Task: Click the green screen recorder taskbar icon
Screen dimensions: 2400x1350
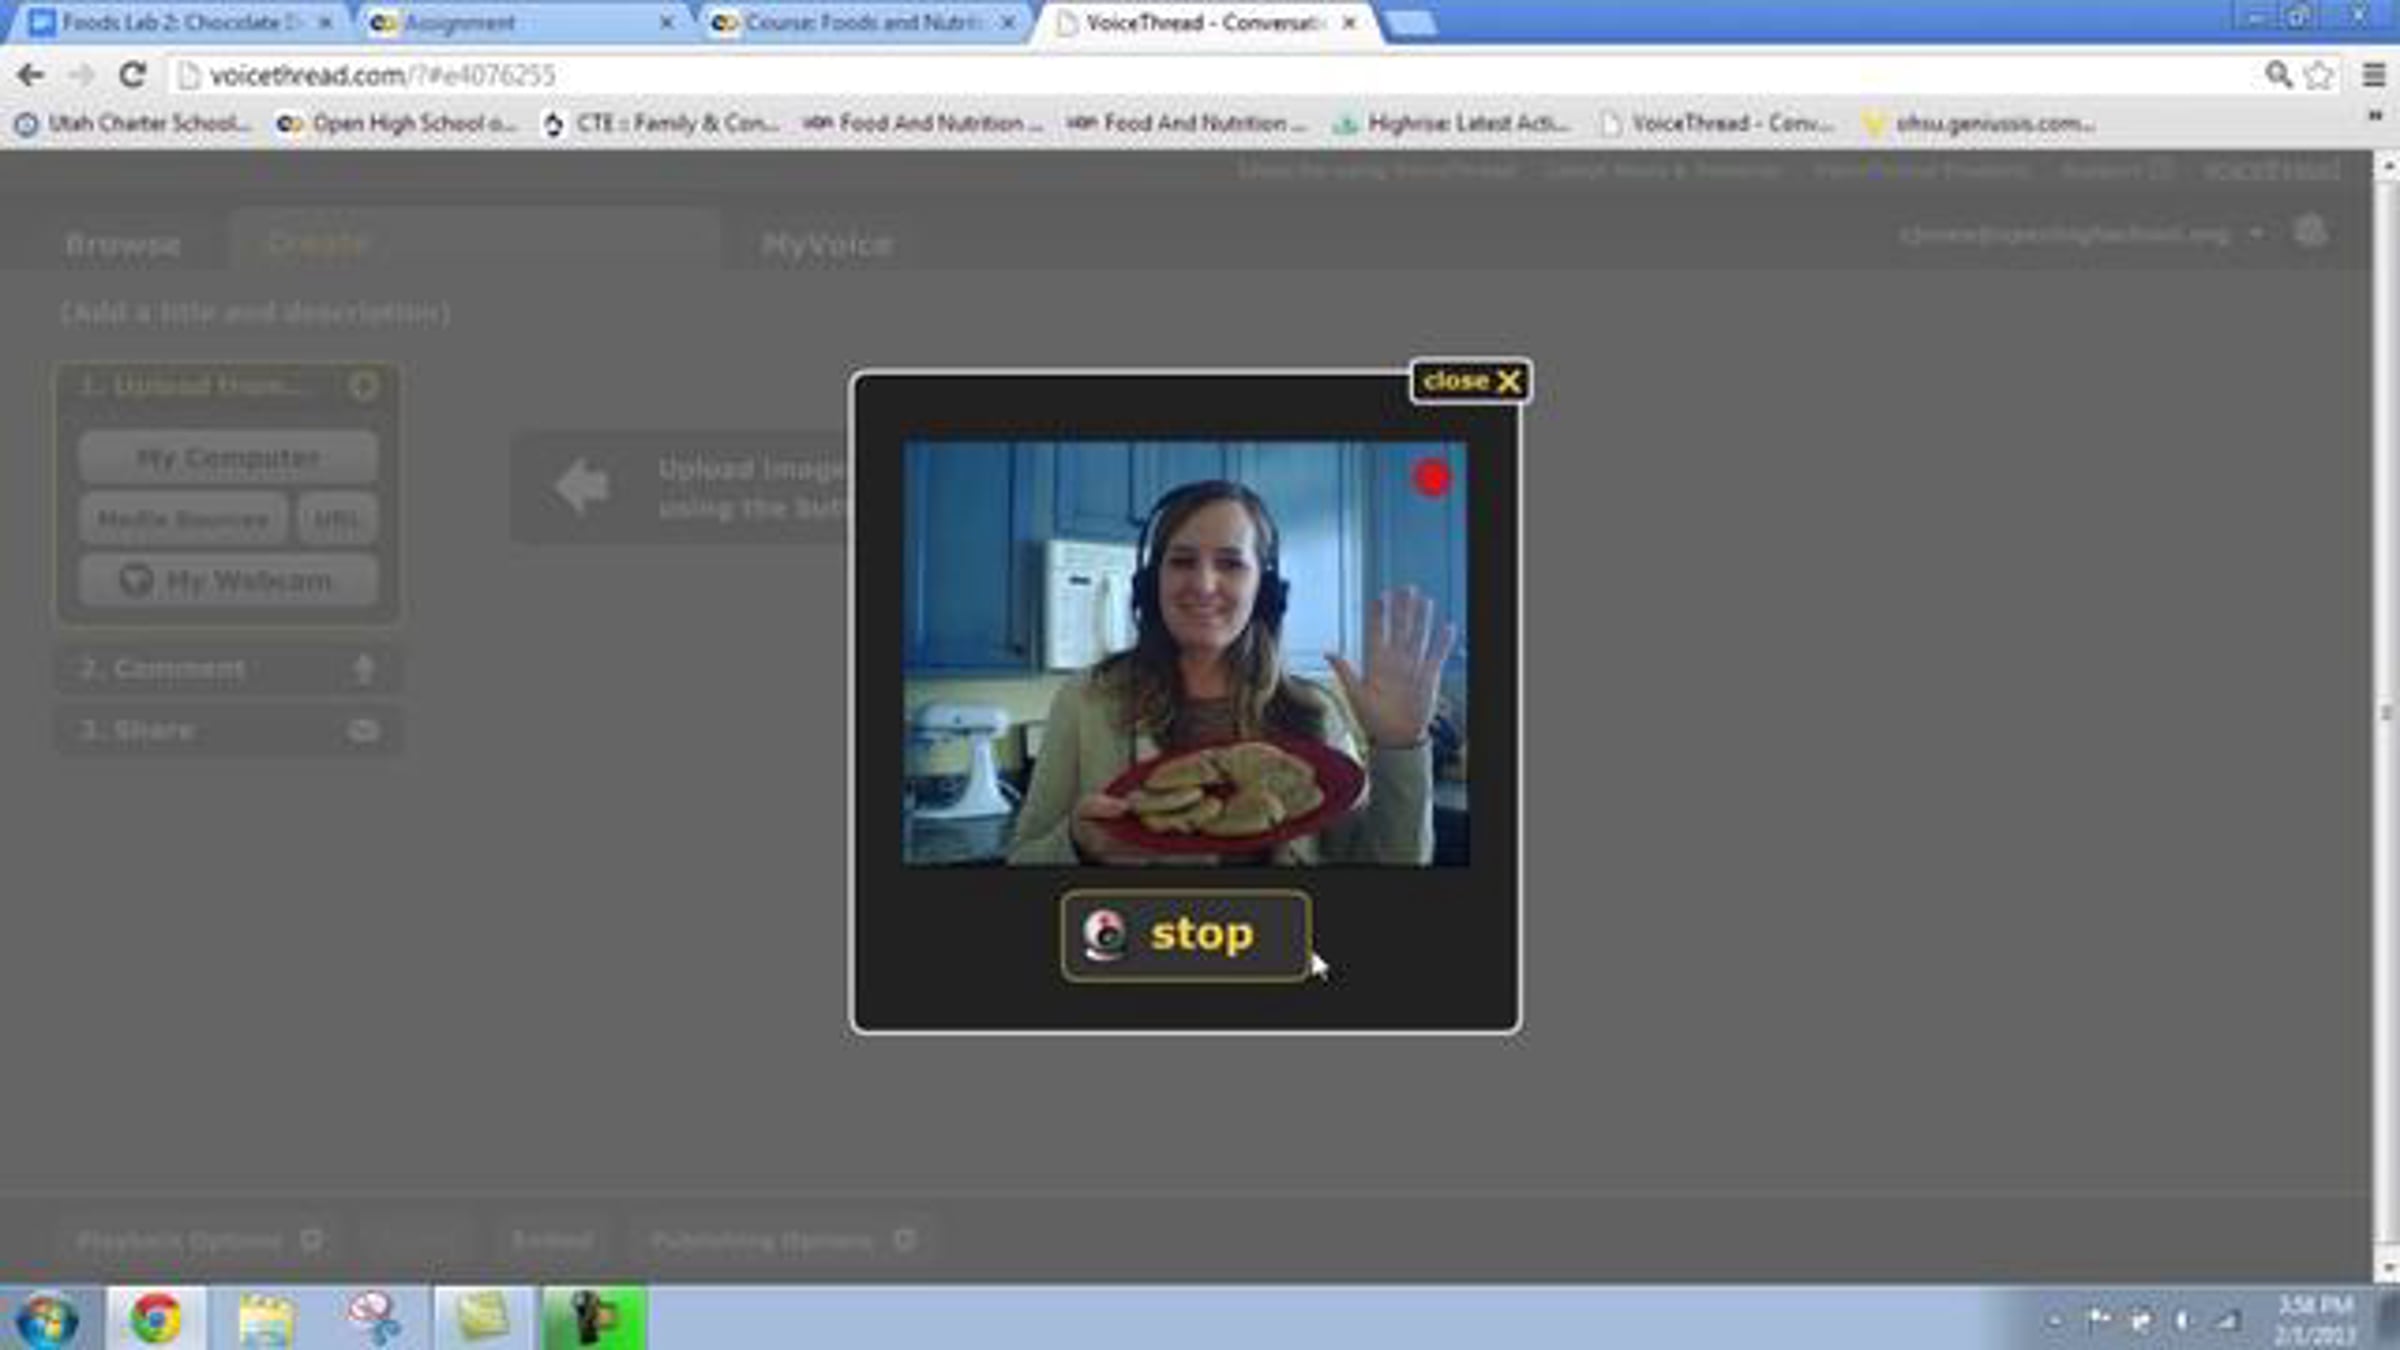Action: pos(593,1319)
